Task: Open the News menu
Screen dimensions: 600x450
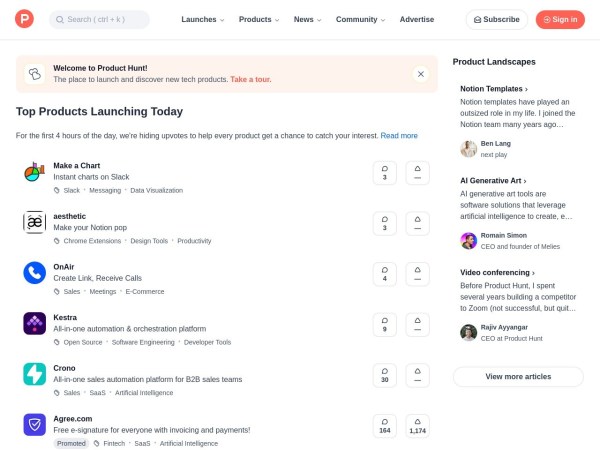Action: tap(307, 19)
